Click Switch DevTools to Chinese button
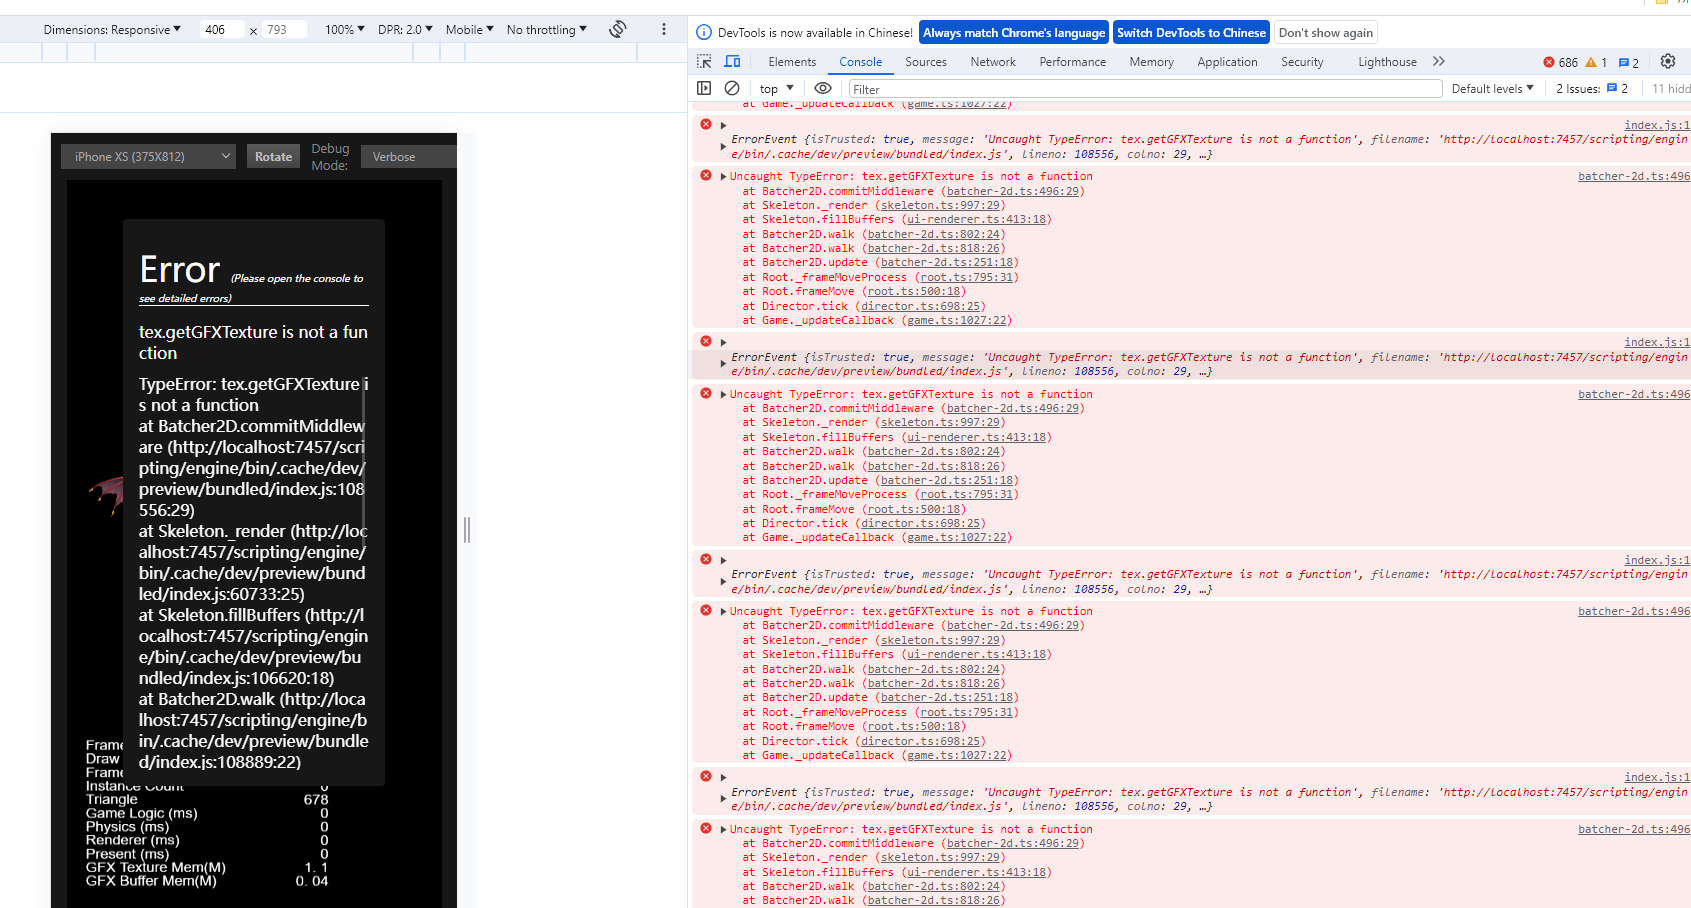Image resolution: width=1691 pixels, height=908 pixels. tap(1192, 33)
